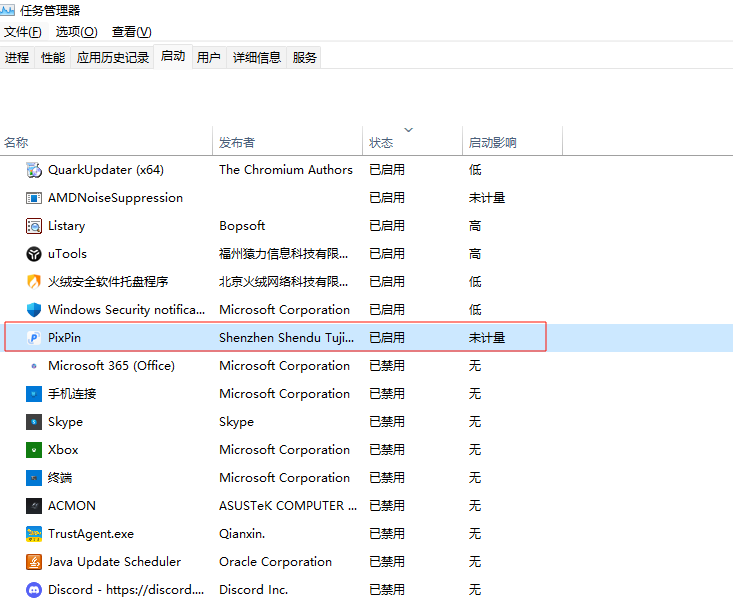Screen dimensions: 733x600
Task: Select the AMDNoiseSuppression row name
Action: click(115, 198)
